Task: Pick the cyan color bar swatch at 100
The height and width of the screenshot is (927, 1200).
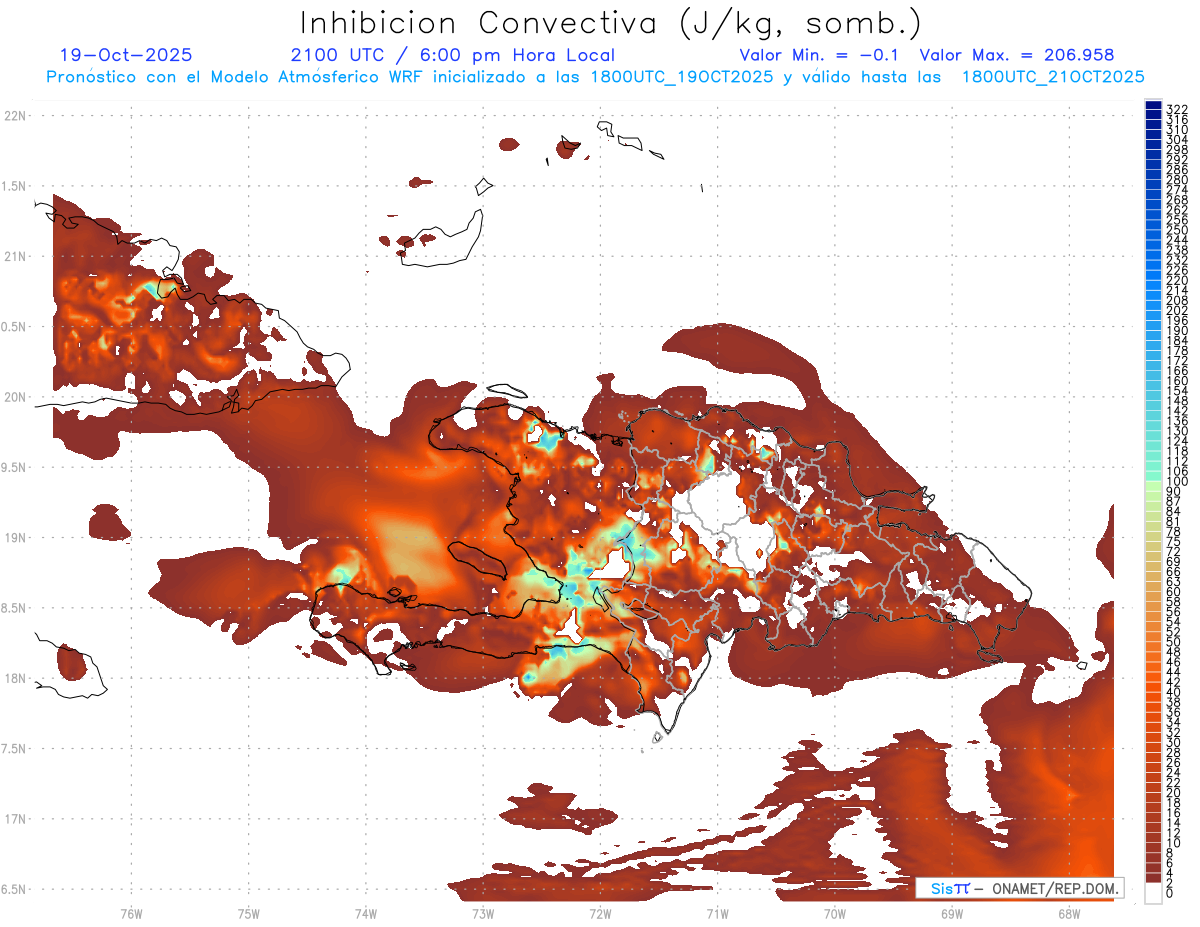Action: (x=1153, y=482)
